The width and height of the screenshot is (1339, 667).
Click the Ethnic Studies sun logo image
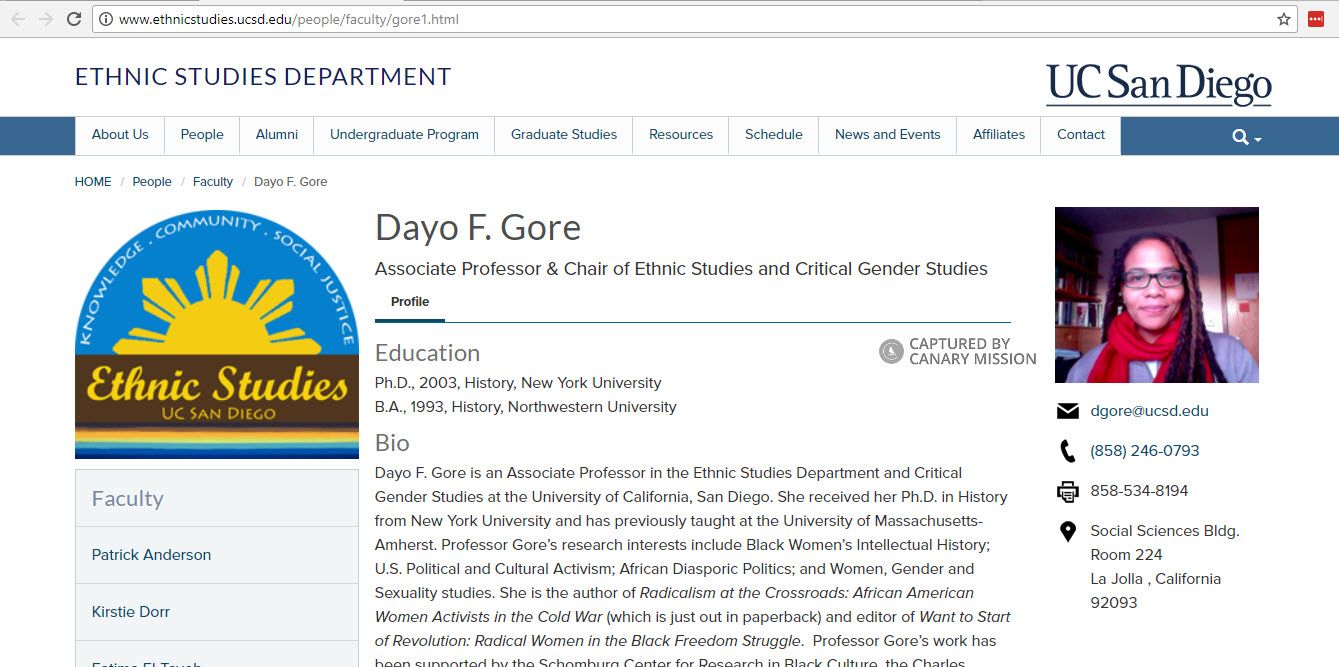pos(217,333)
